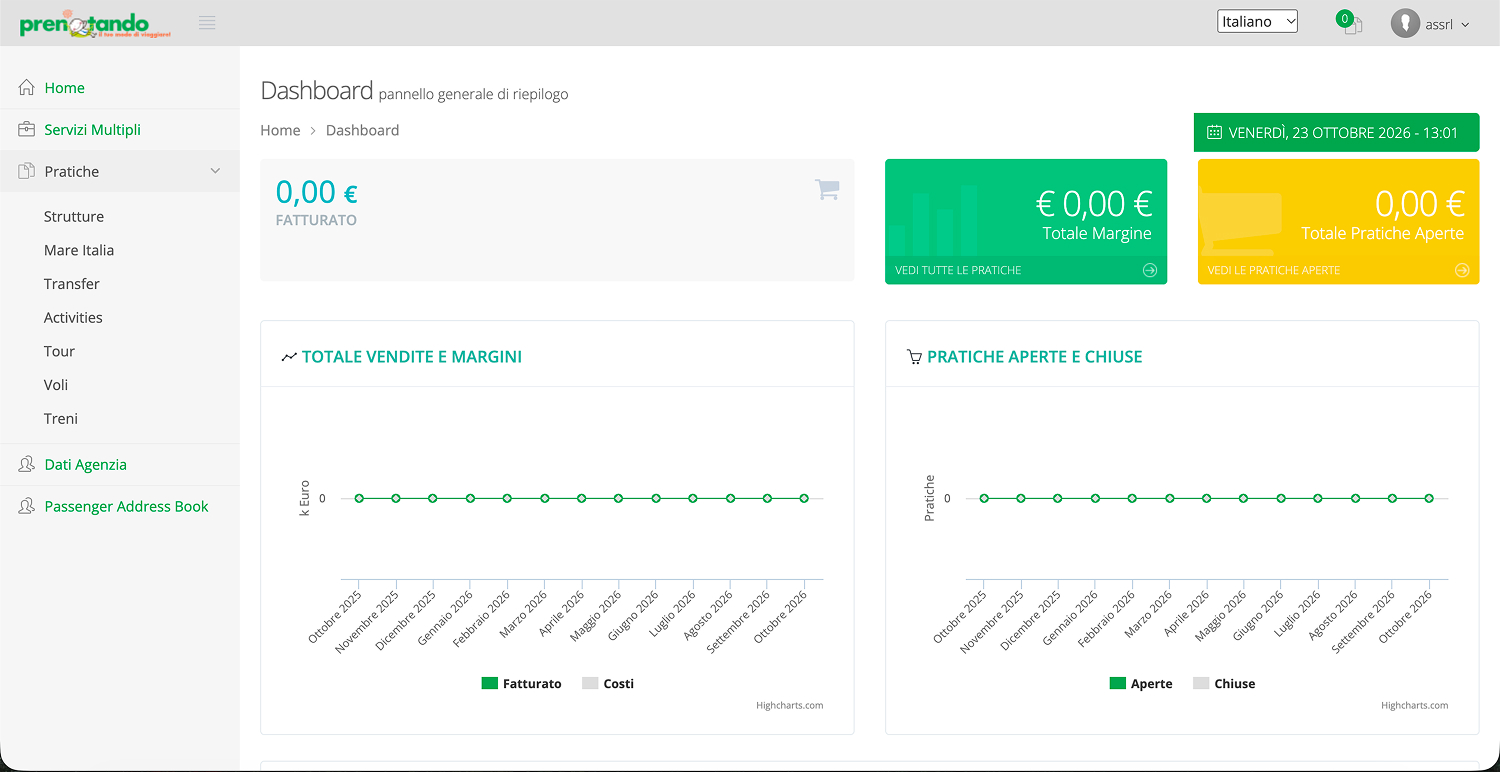Click the calendar icon in date banner
The image size is (1500, 772).
point(1214,133)
